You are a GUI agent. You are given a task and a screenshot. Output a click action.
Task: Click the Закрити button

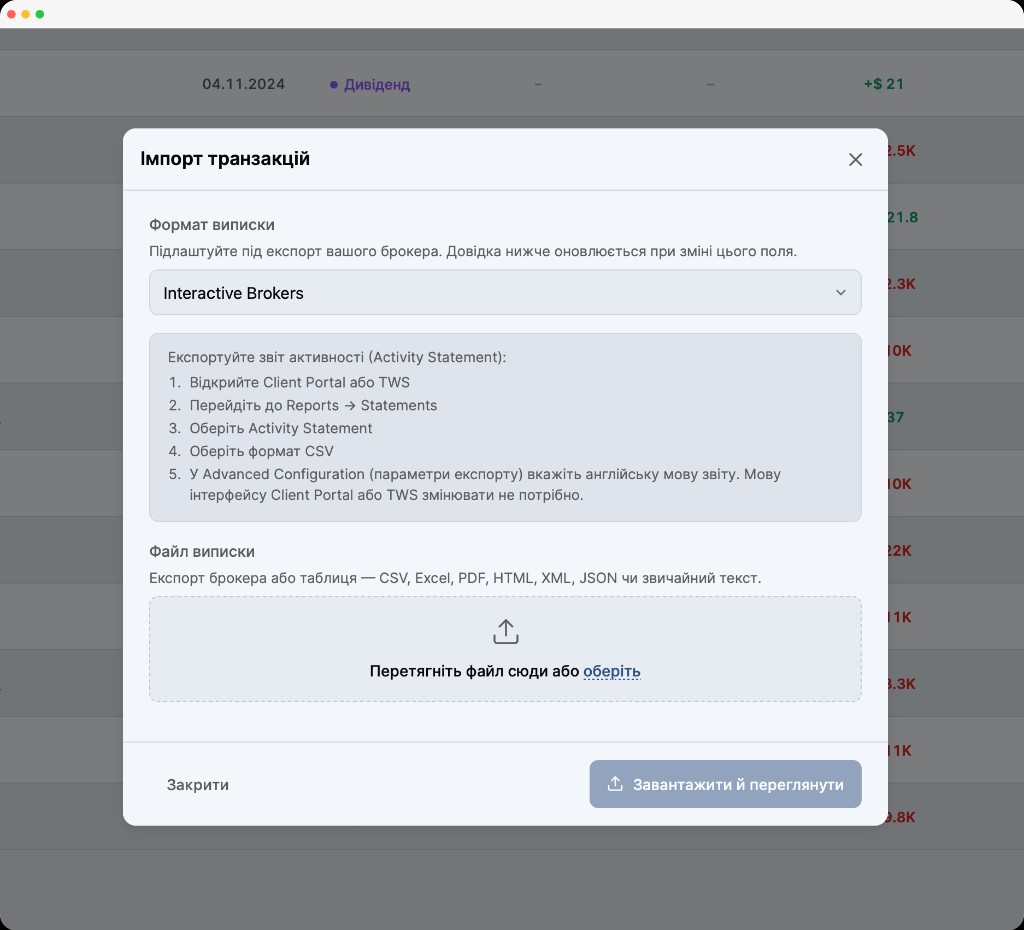tap(197, 784)
